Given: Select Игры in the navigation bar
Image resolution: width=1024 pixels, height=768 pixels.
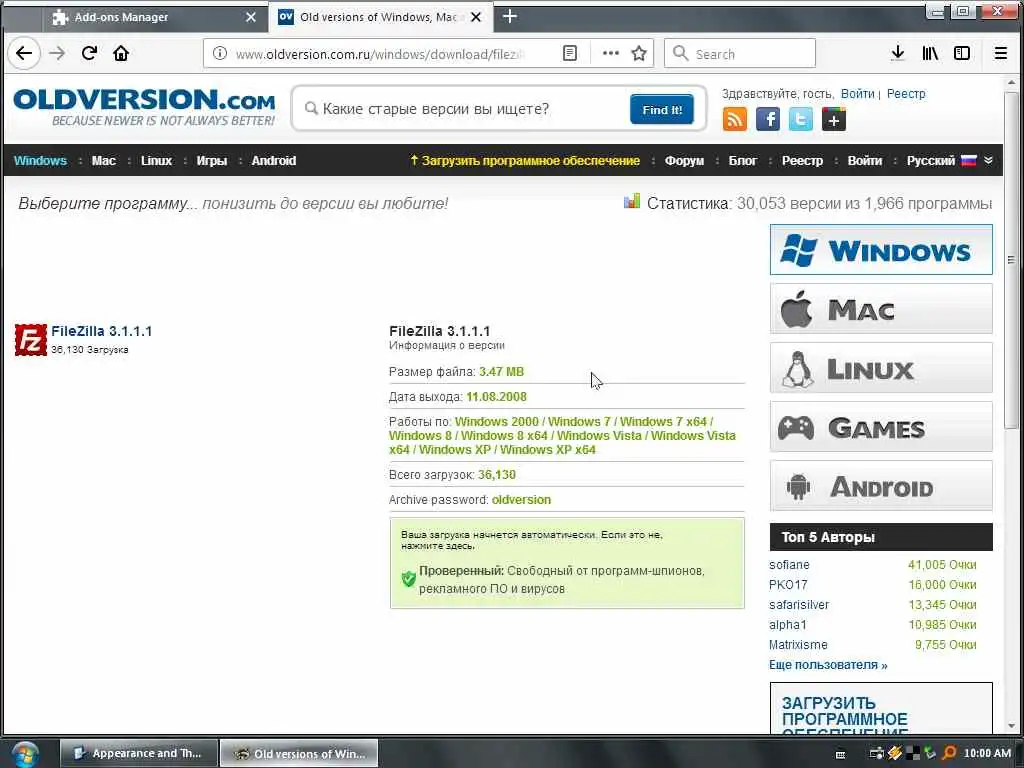Looking at the screenshot, I should pos(212,161).
